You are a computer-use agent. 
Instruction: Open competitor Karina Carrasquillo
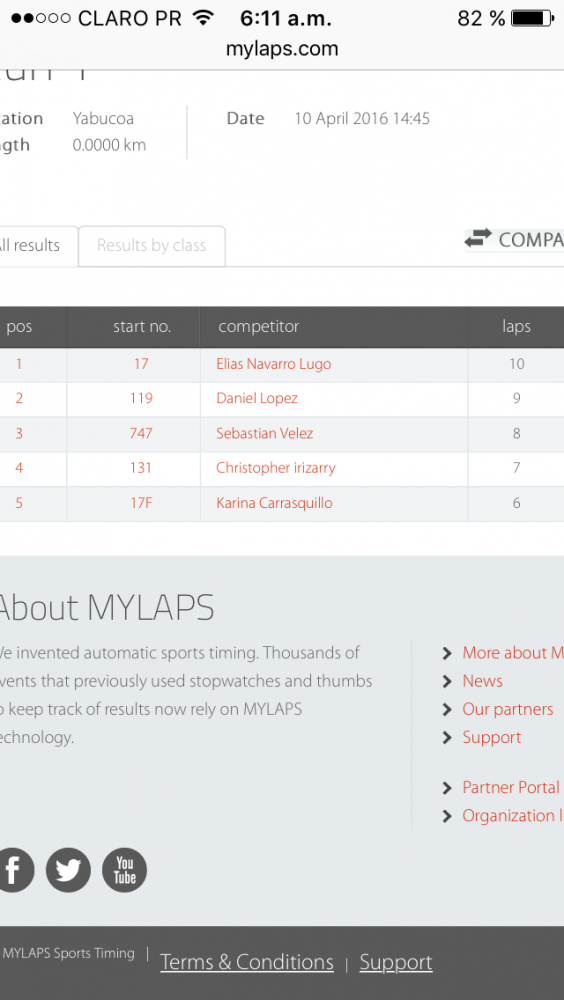click(x=274, y=503)
